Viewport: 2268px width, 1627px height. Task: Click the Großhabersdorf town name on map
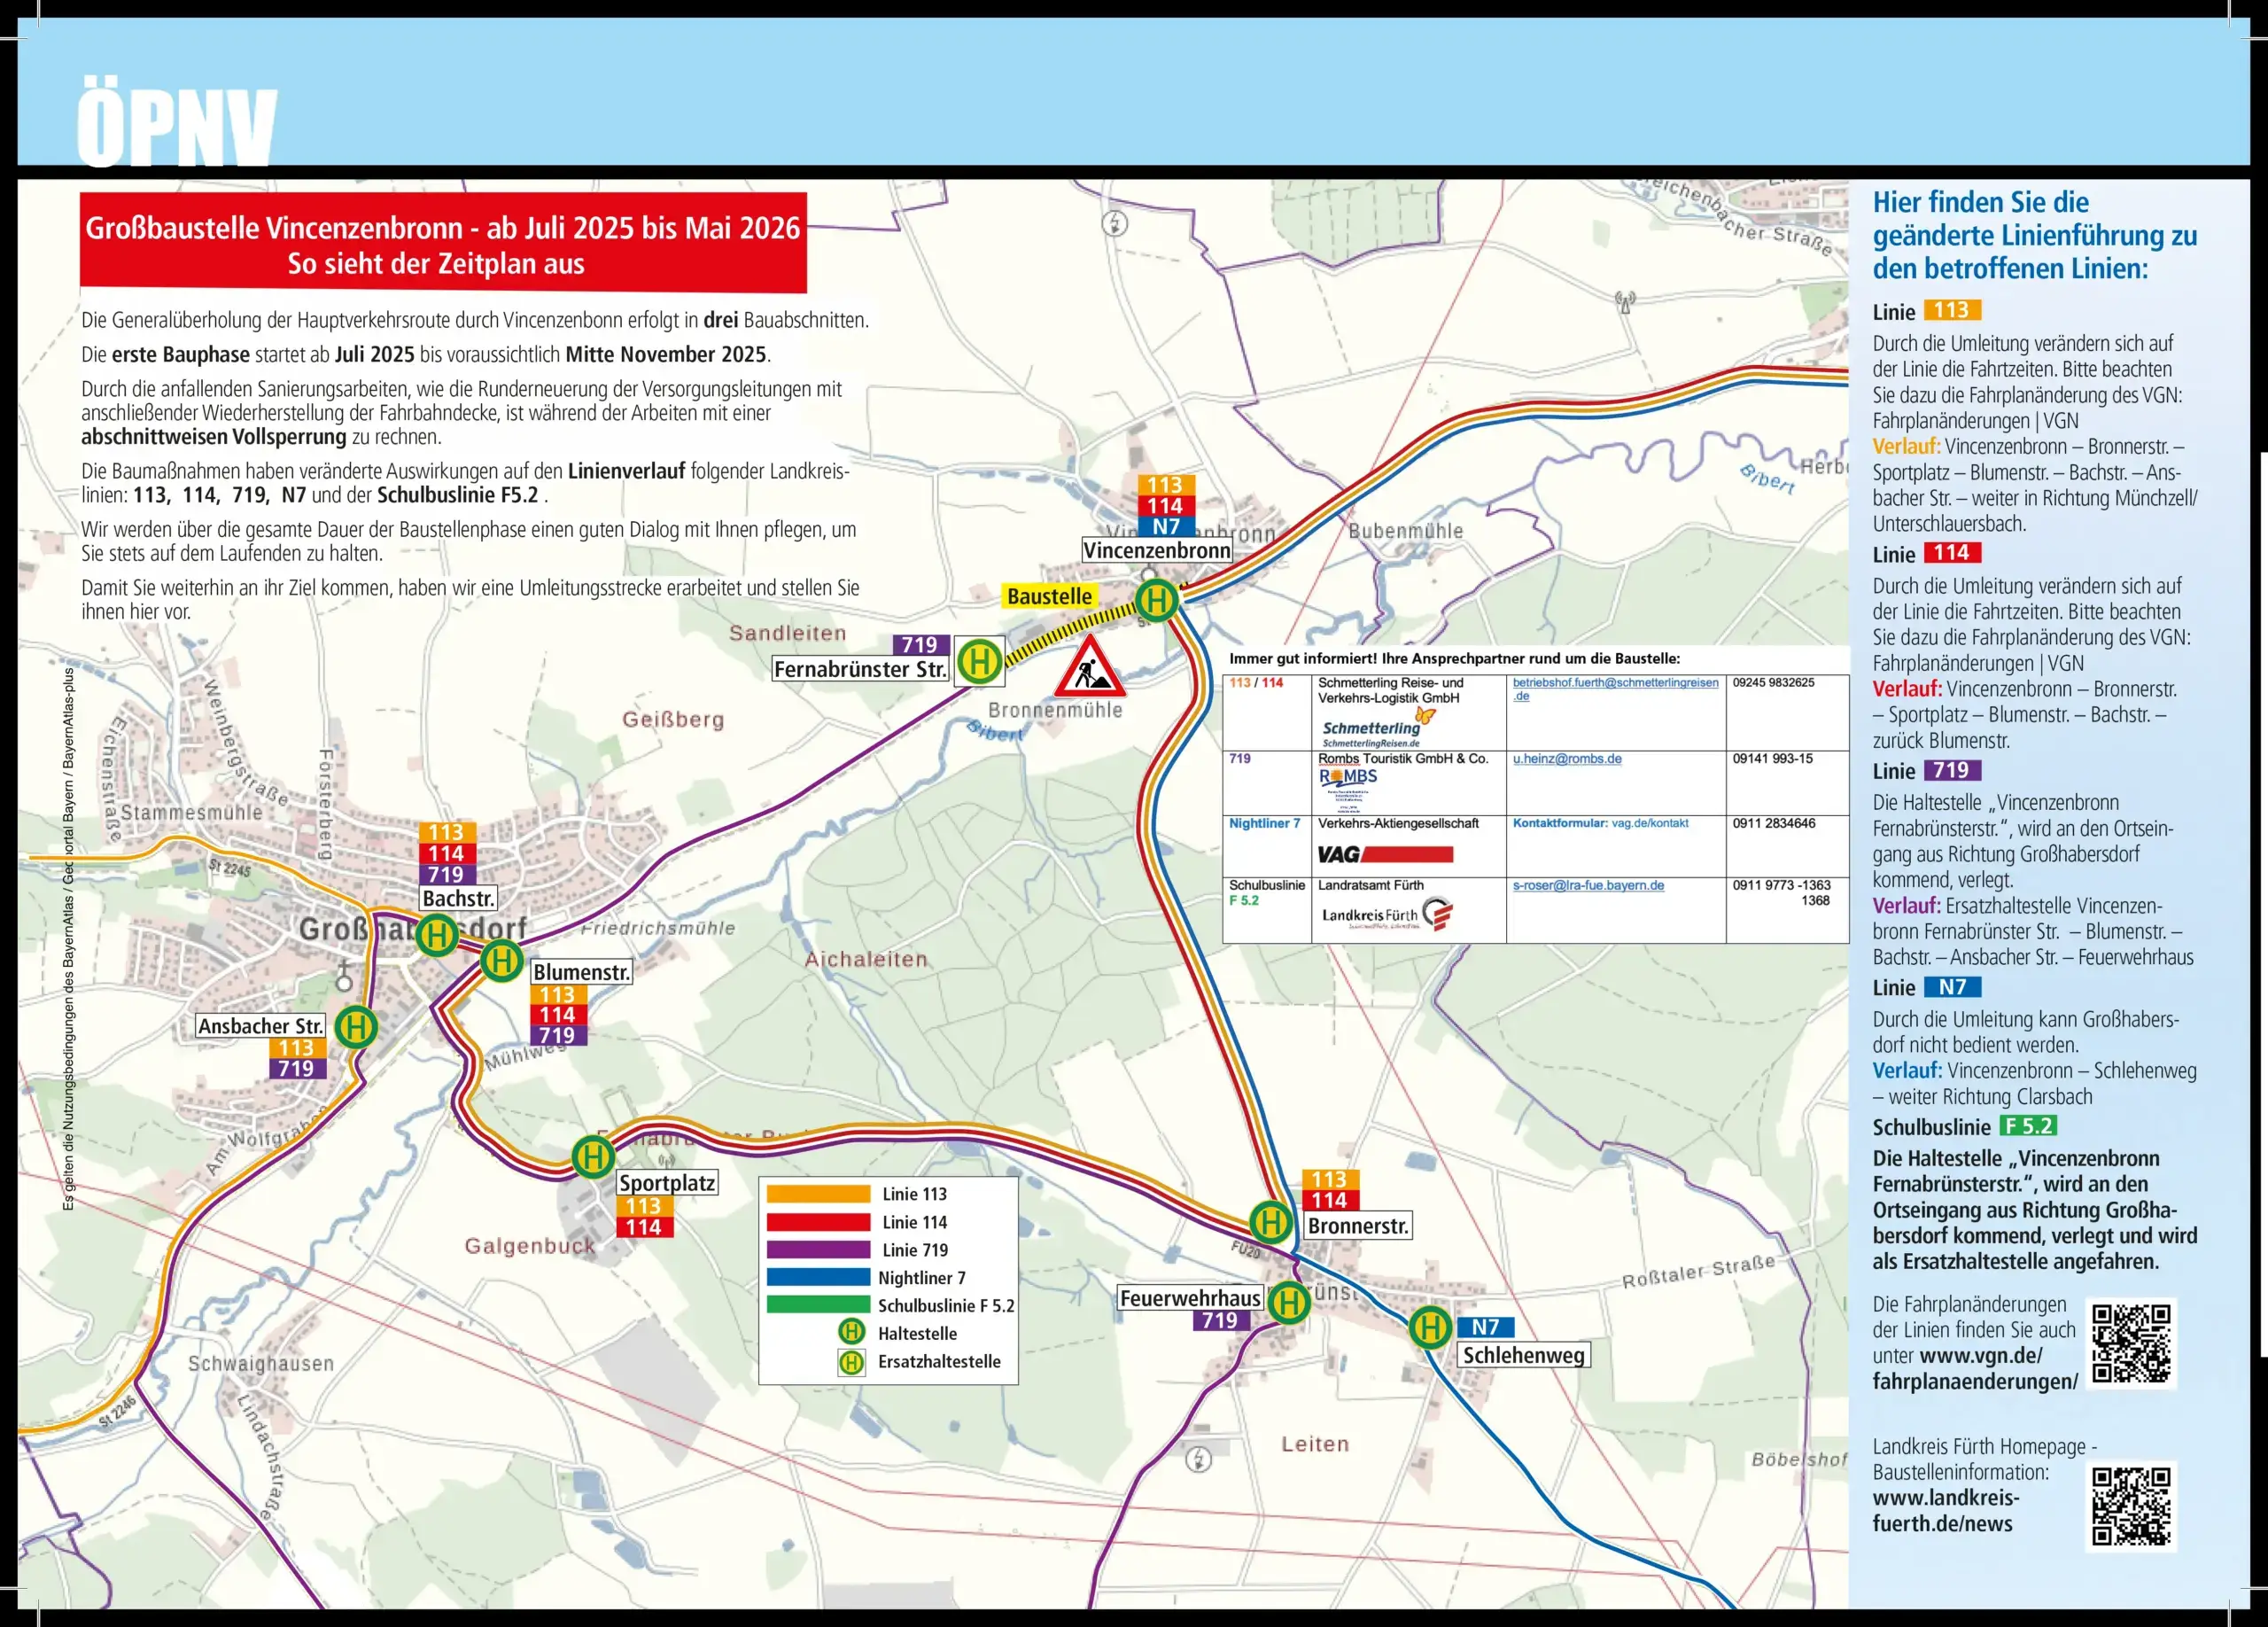[412, 929]
